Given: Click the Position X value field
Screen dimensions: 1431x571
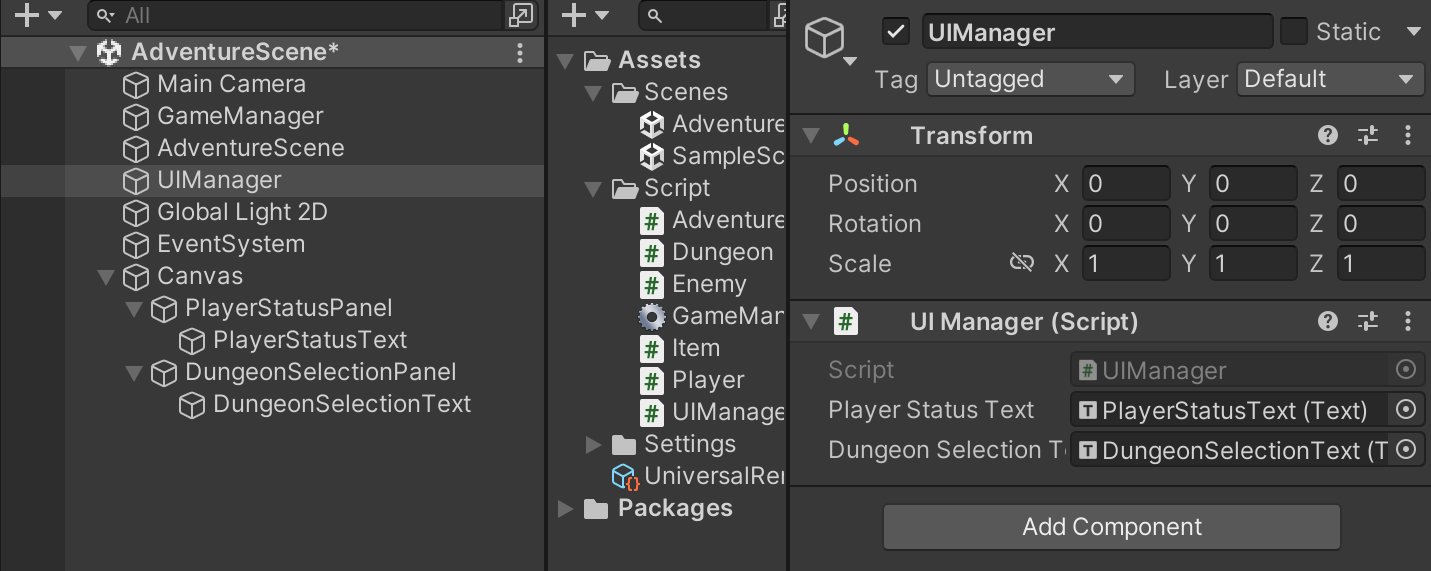Looking at the screenshot, I should [1125, 184].
